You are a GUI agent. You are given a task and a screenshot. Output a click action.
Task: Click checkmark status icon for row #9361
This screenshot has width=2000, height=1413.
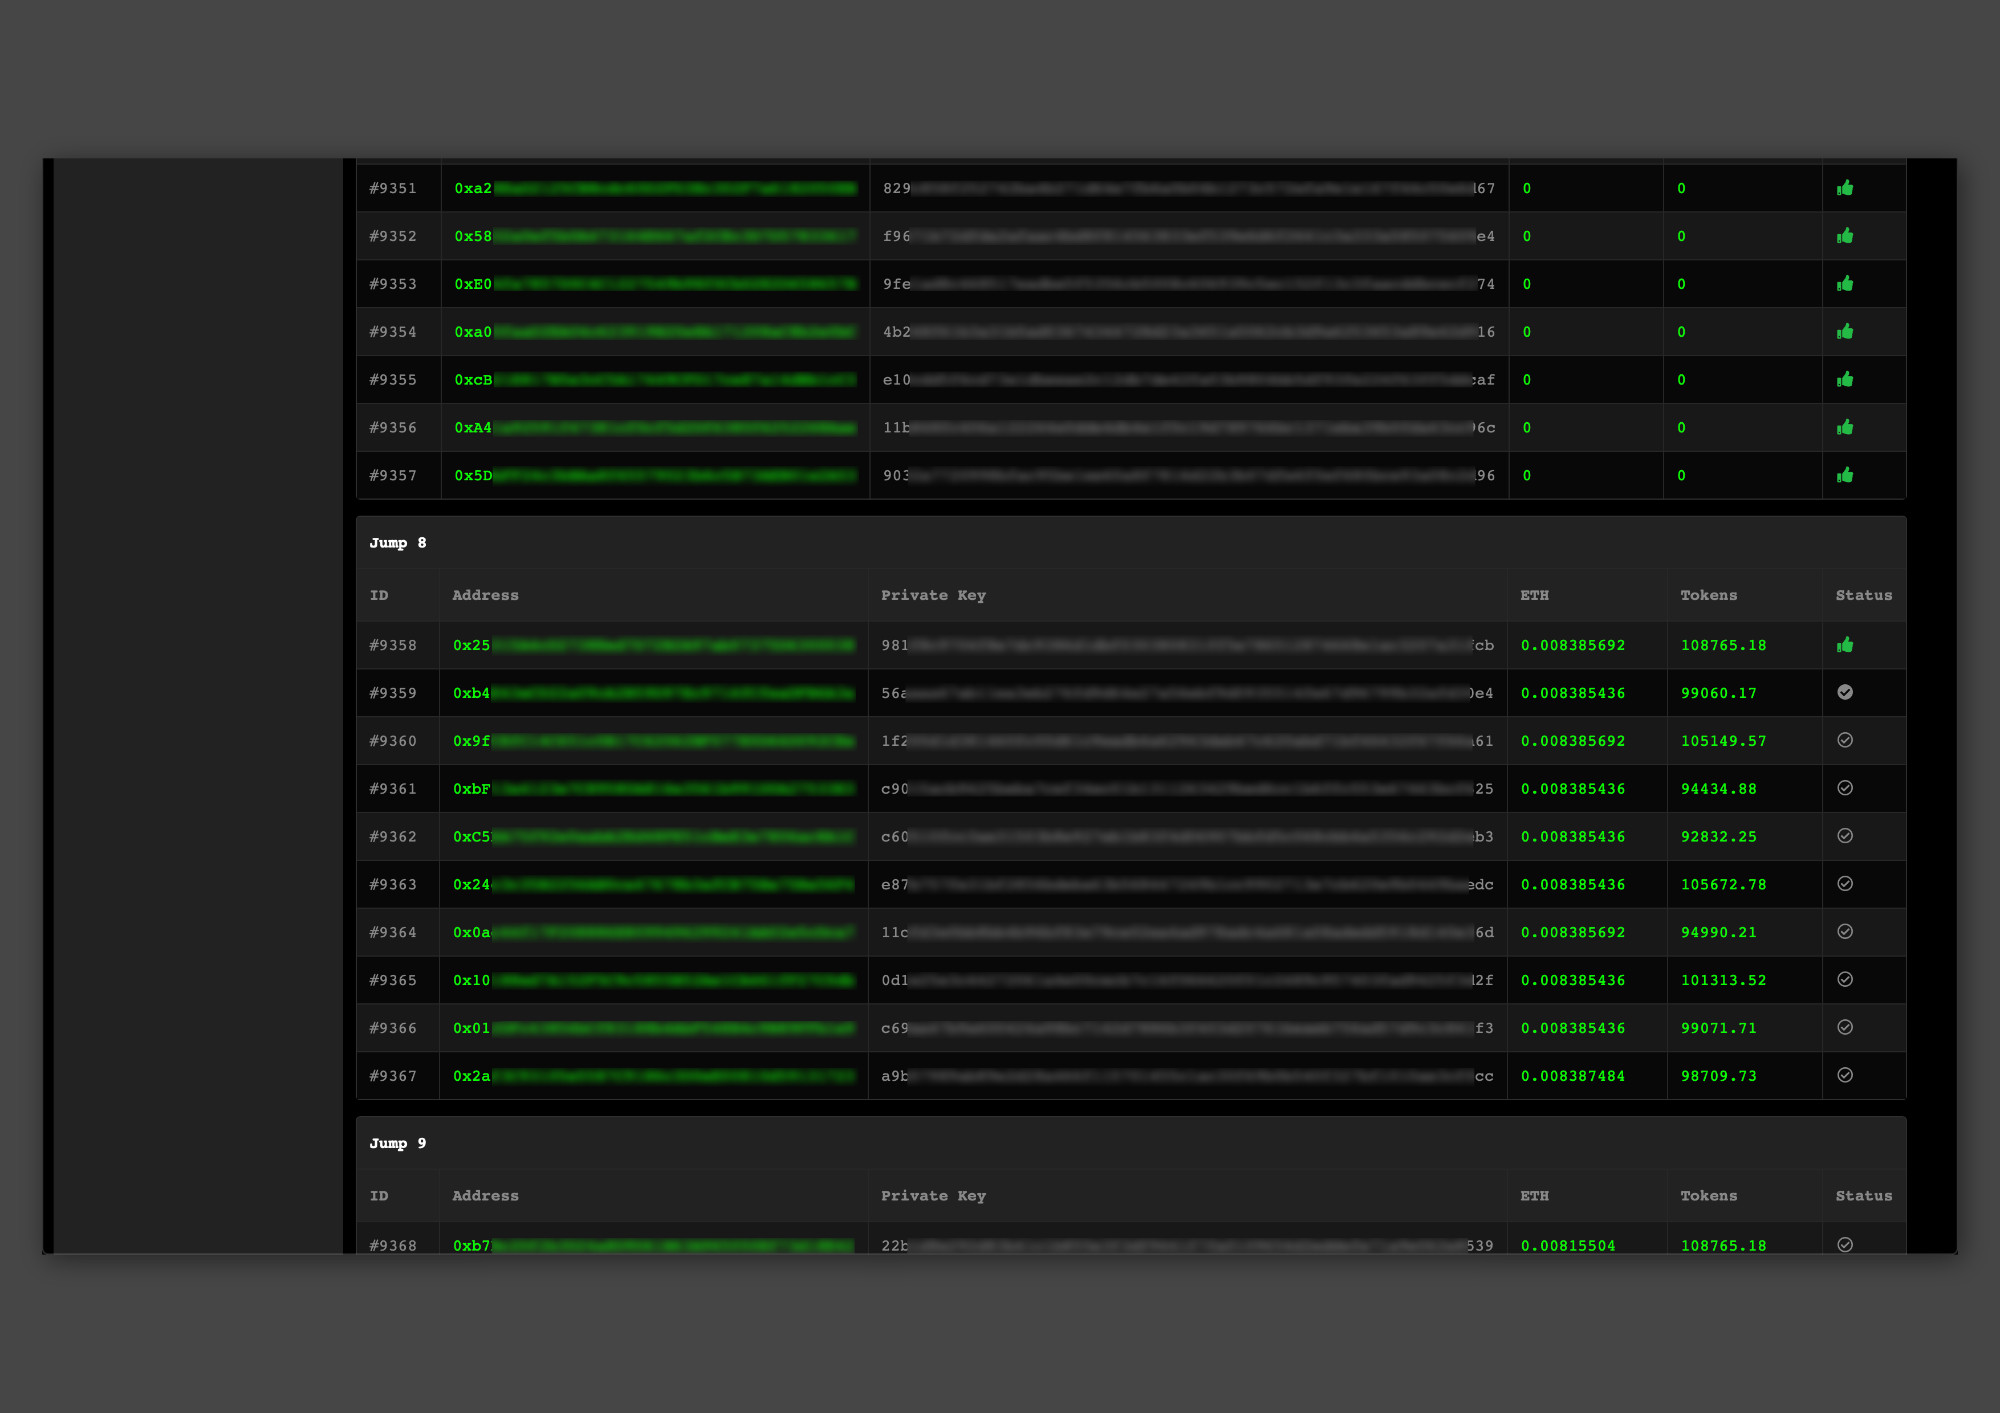click(1845, 788)
